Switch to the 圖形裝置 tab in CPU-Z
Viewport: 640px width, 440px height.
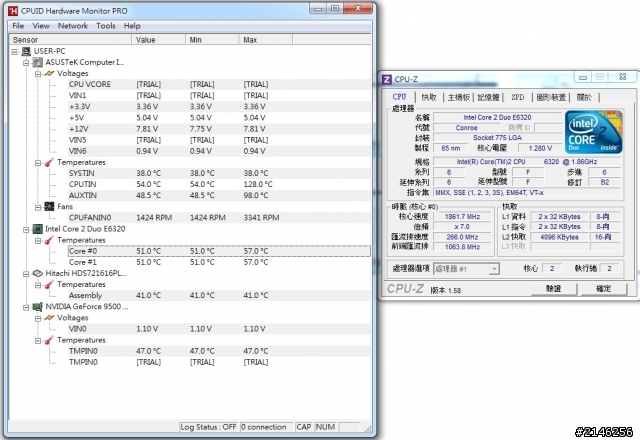click(551, 97)
